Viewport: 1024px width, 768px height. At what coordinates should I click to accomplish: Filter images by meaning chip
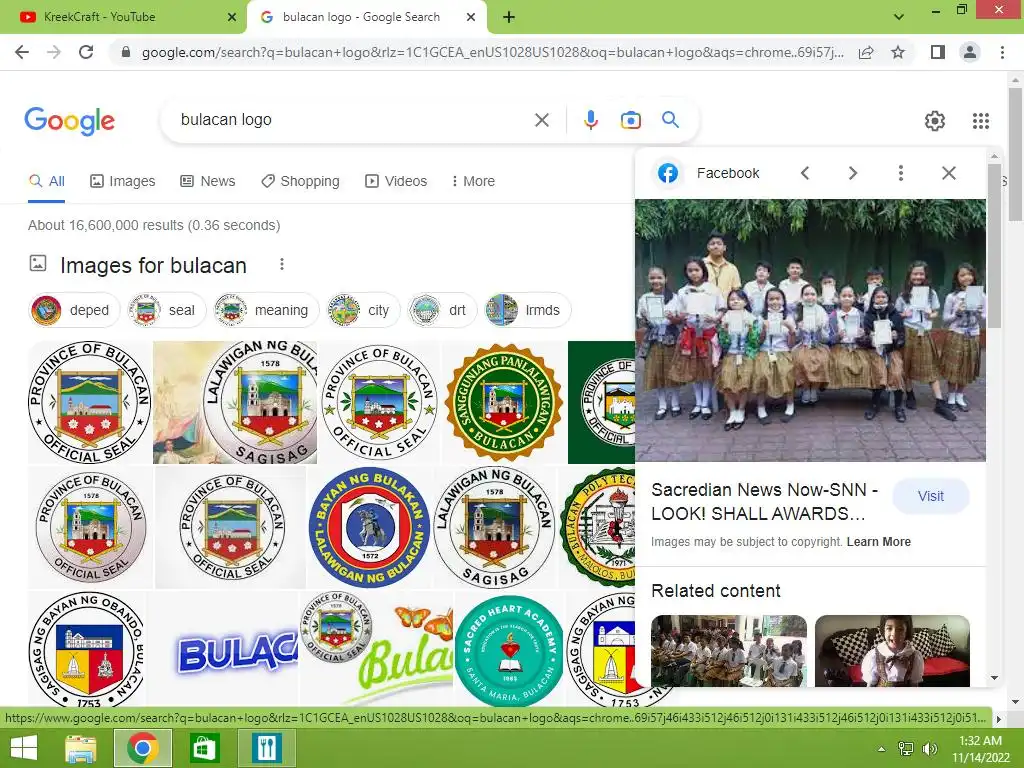(x=266, y=310)
